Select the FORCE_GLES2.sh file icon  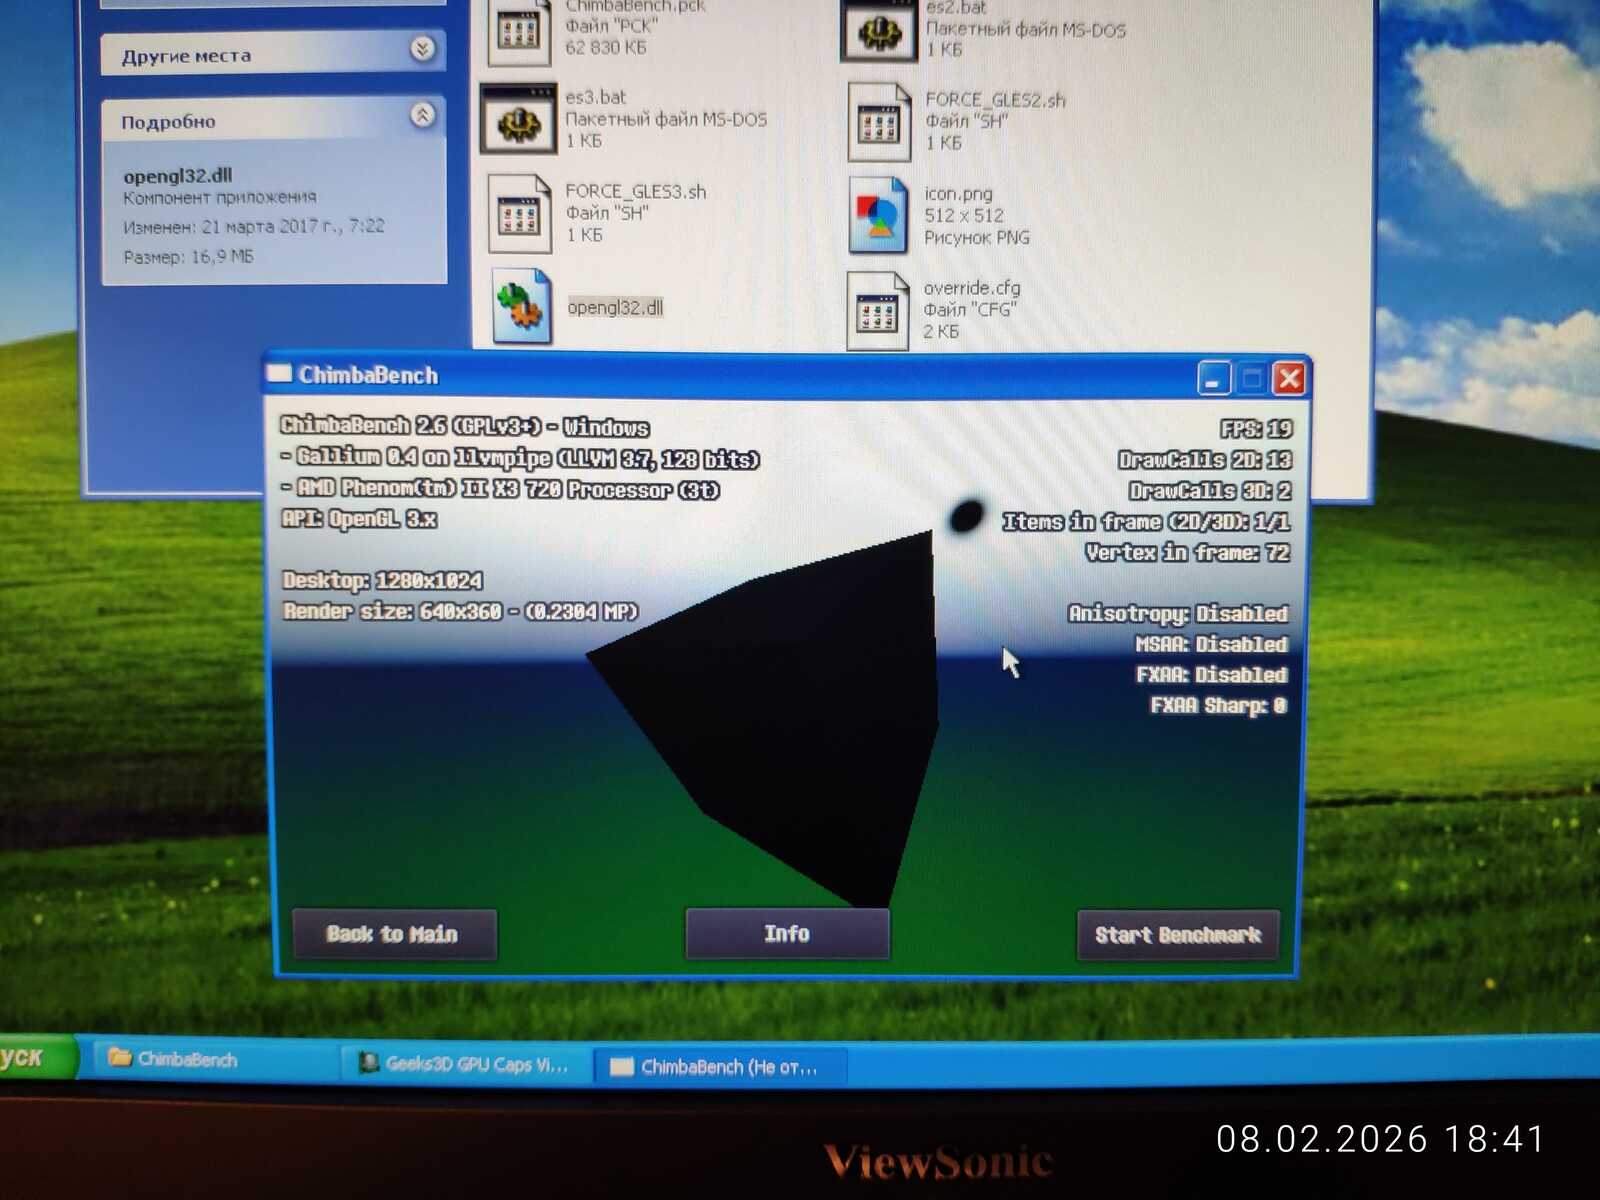click(x=879, y=122)
